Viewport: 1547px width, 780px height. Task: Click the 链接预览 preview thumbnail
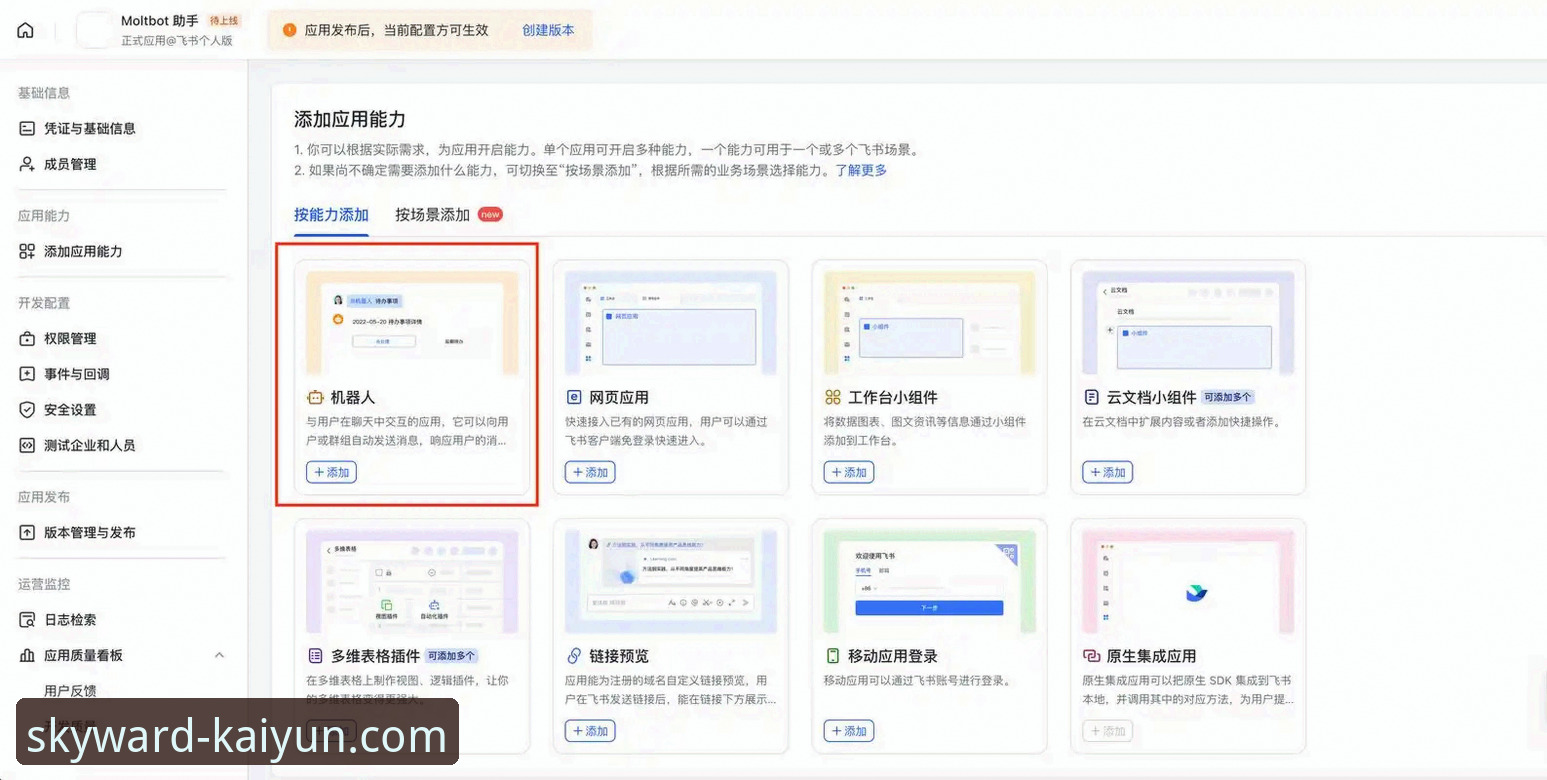pos(671,582)
